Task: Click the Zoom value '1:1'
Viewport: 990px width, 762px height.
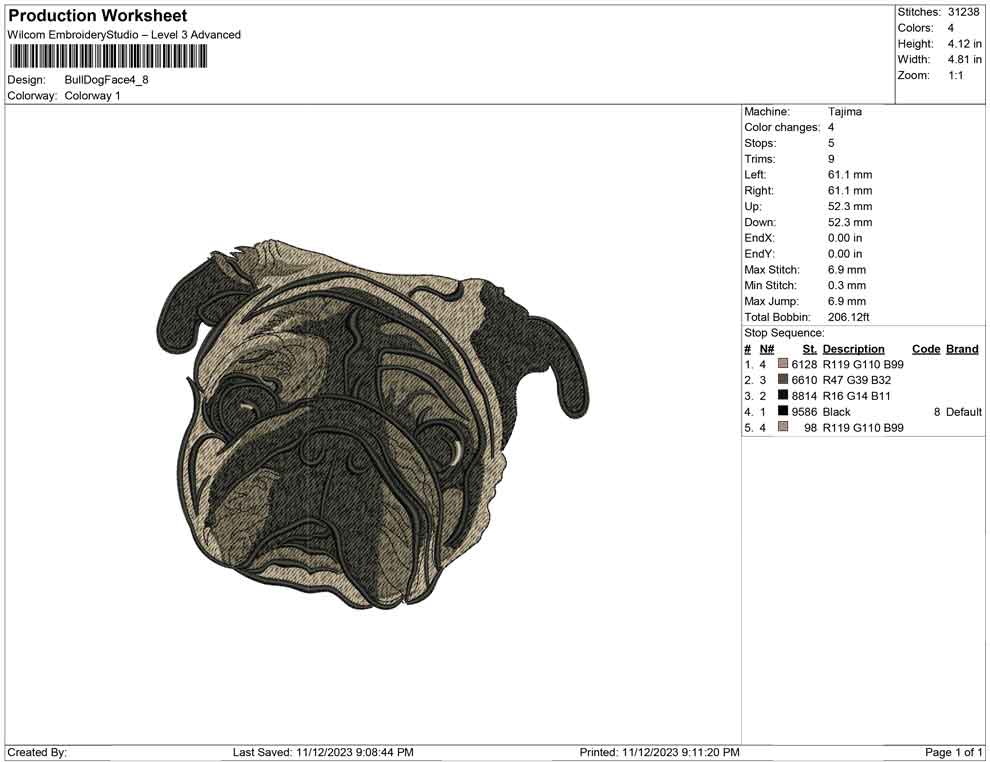Action: [956, 75]
